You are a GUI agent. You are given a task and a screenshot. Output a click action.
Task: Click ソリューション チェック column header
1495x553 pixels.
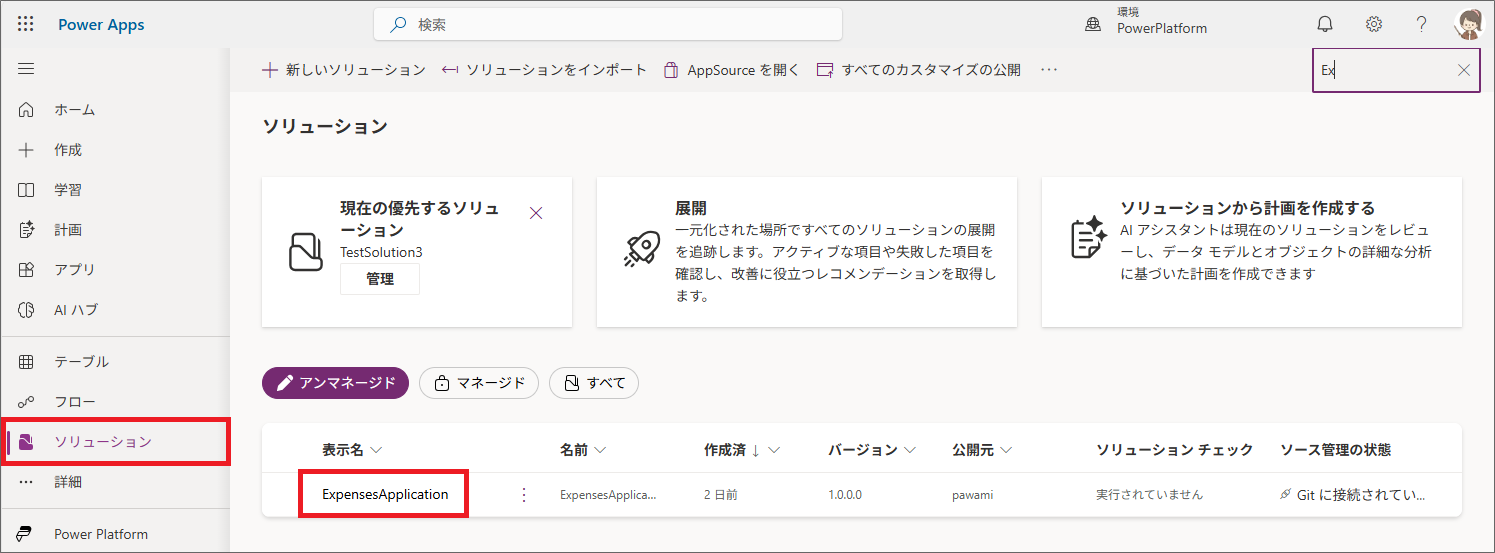[1175, 450]
